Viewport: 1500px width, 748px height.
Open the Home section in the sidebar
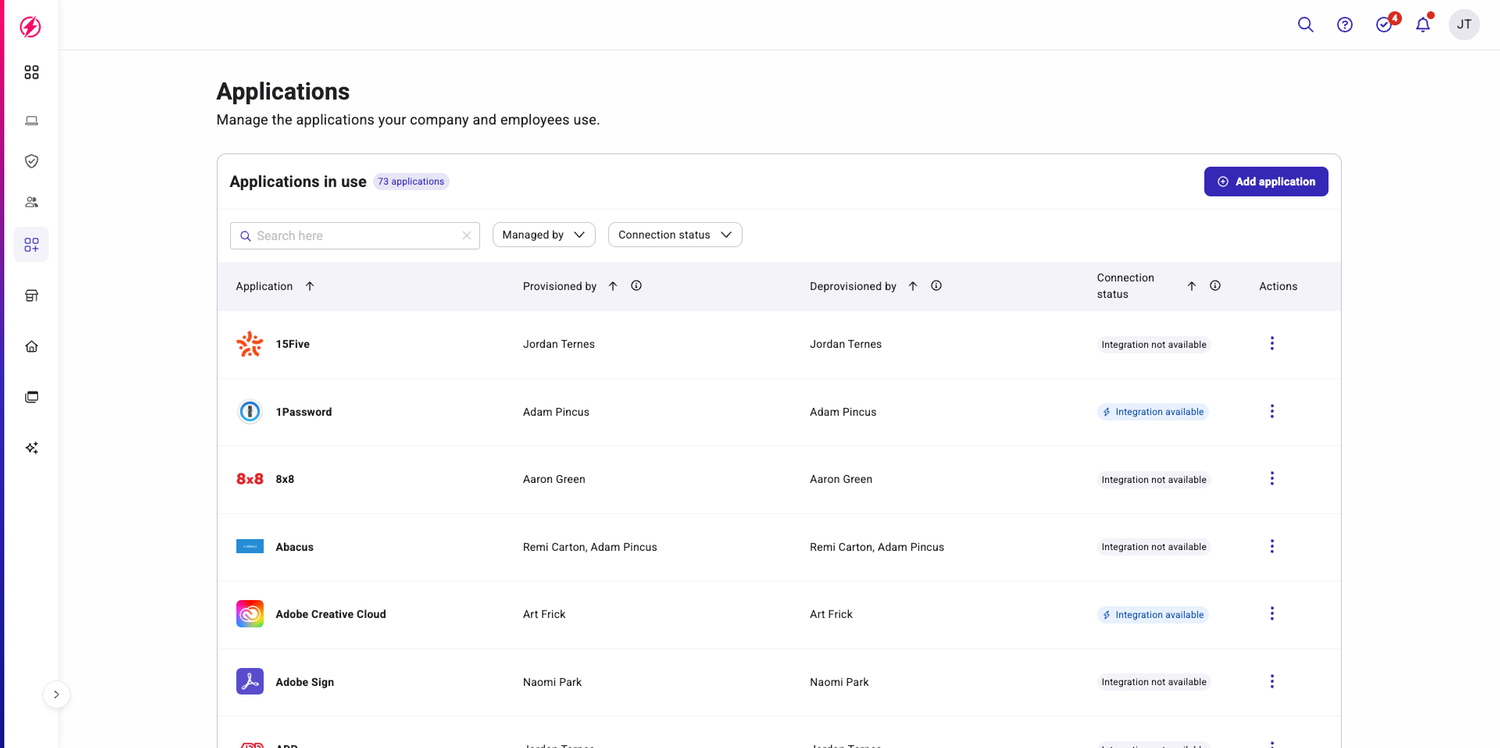(x=31, y=345)
